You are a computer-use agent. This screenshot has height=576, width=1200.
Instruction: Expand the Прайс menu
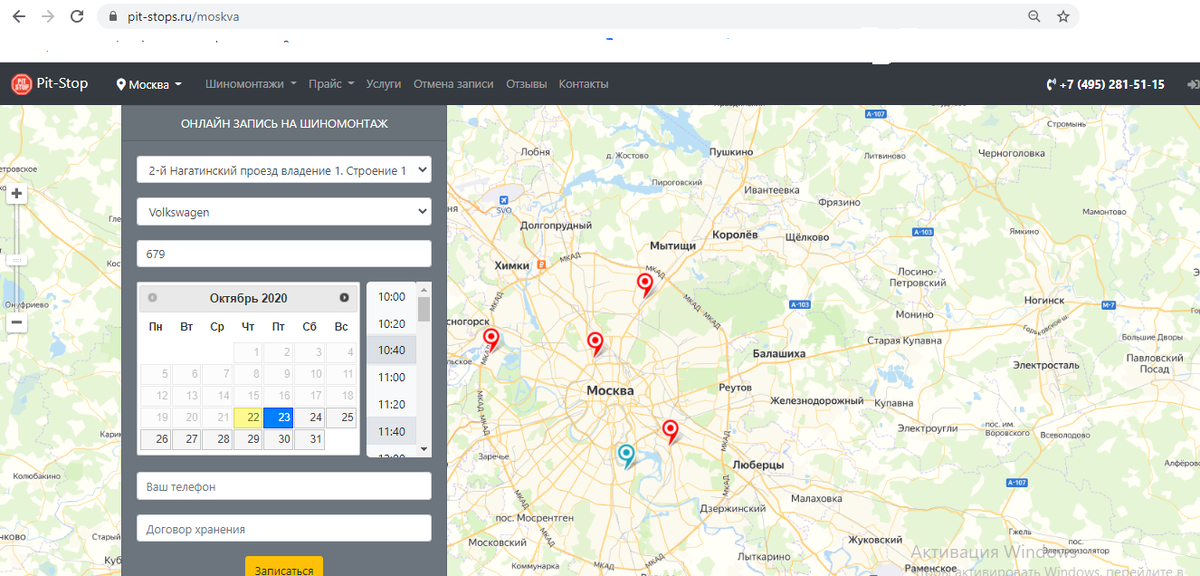coord(331,84)
